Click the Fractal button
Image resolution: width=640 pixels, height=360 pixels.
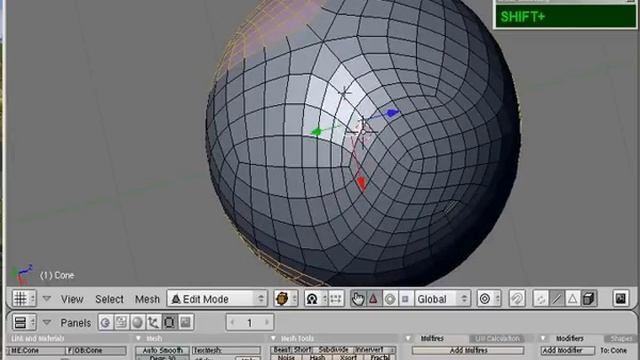[x=380, y=358]
